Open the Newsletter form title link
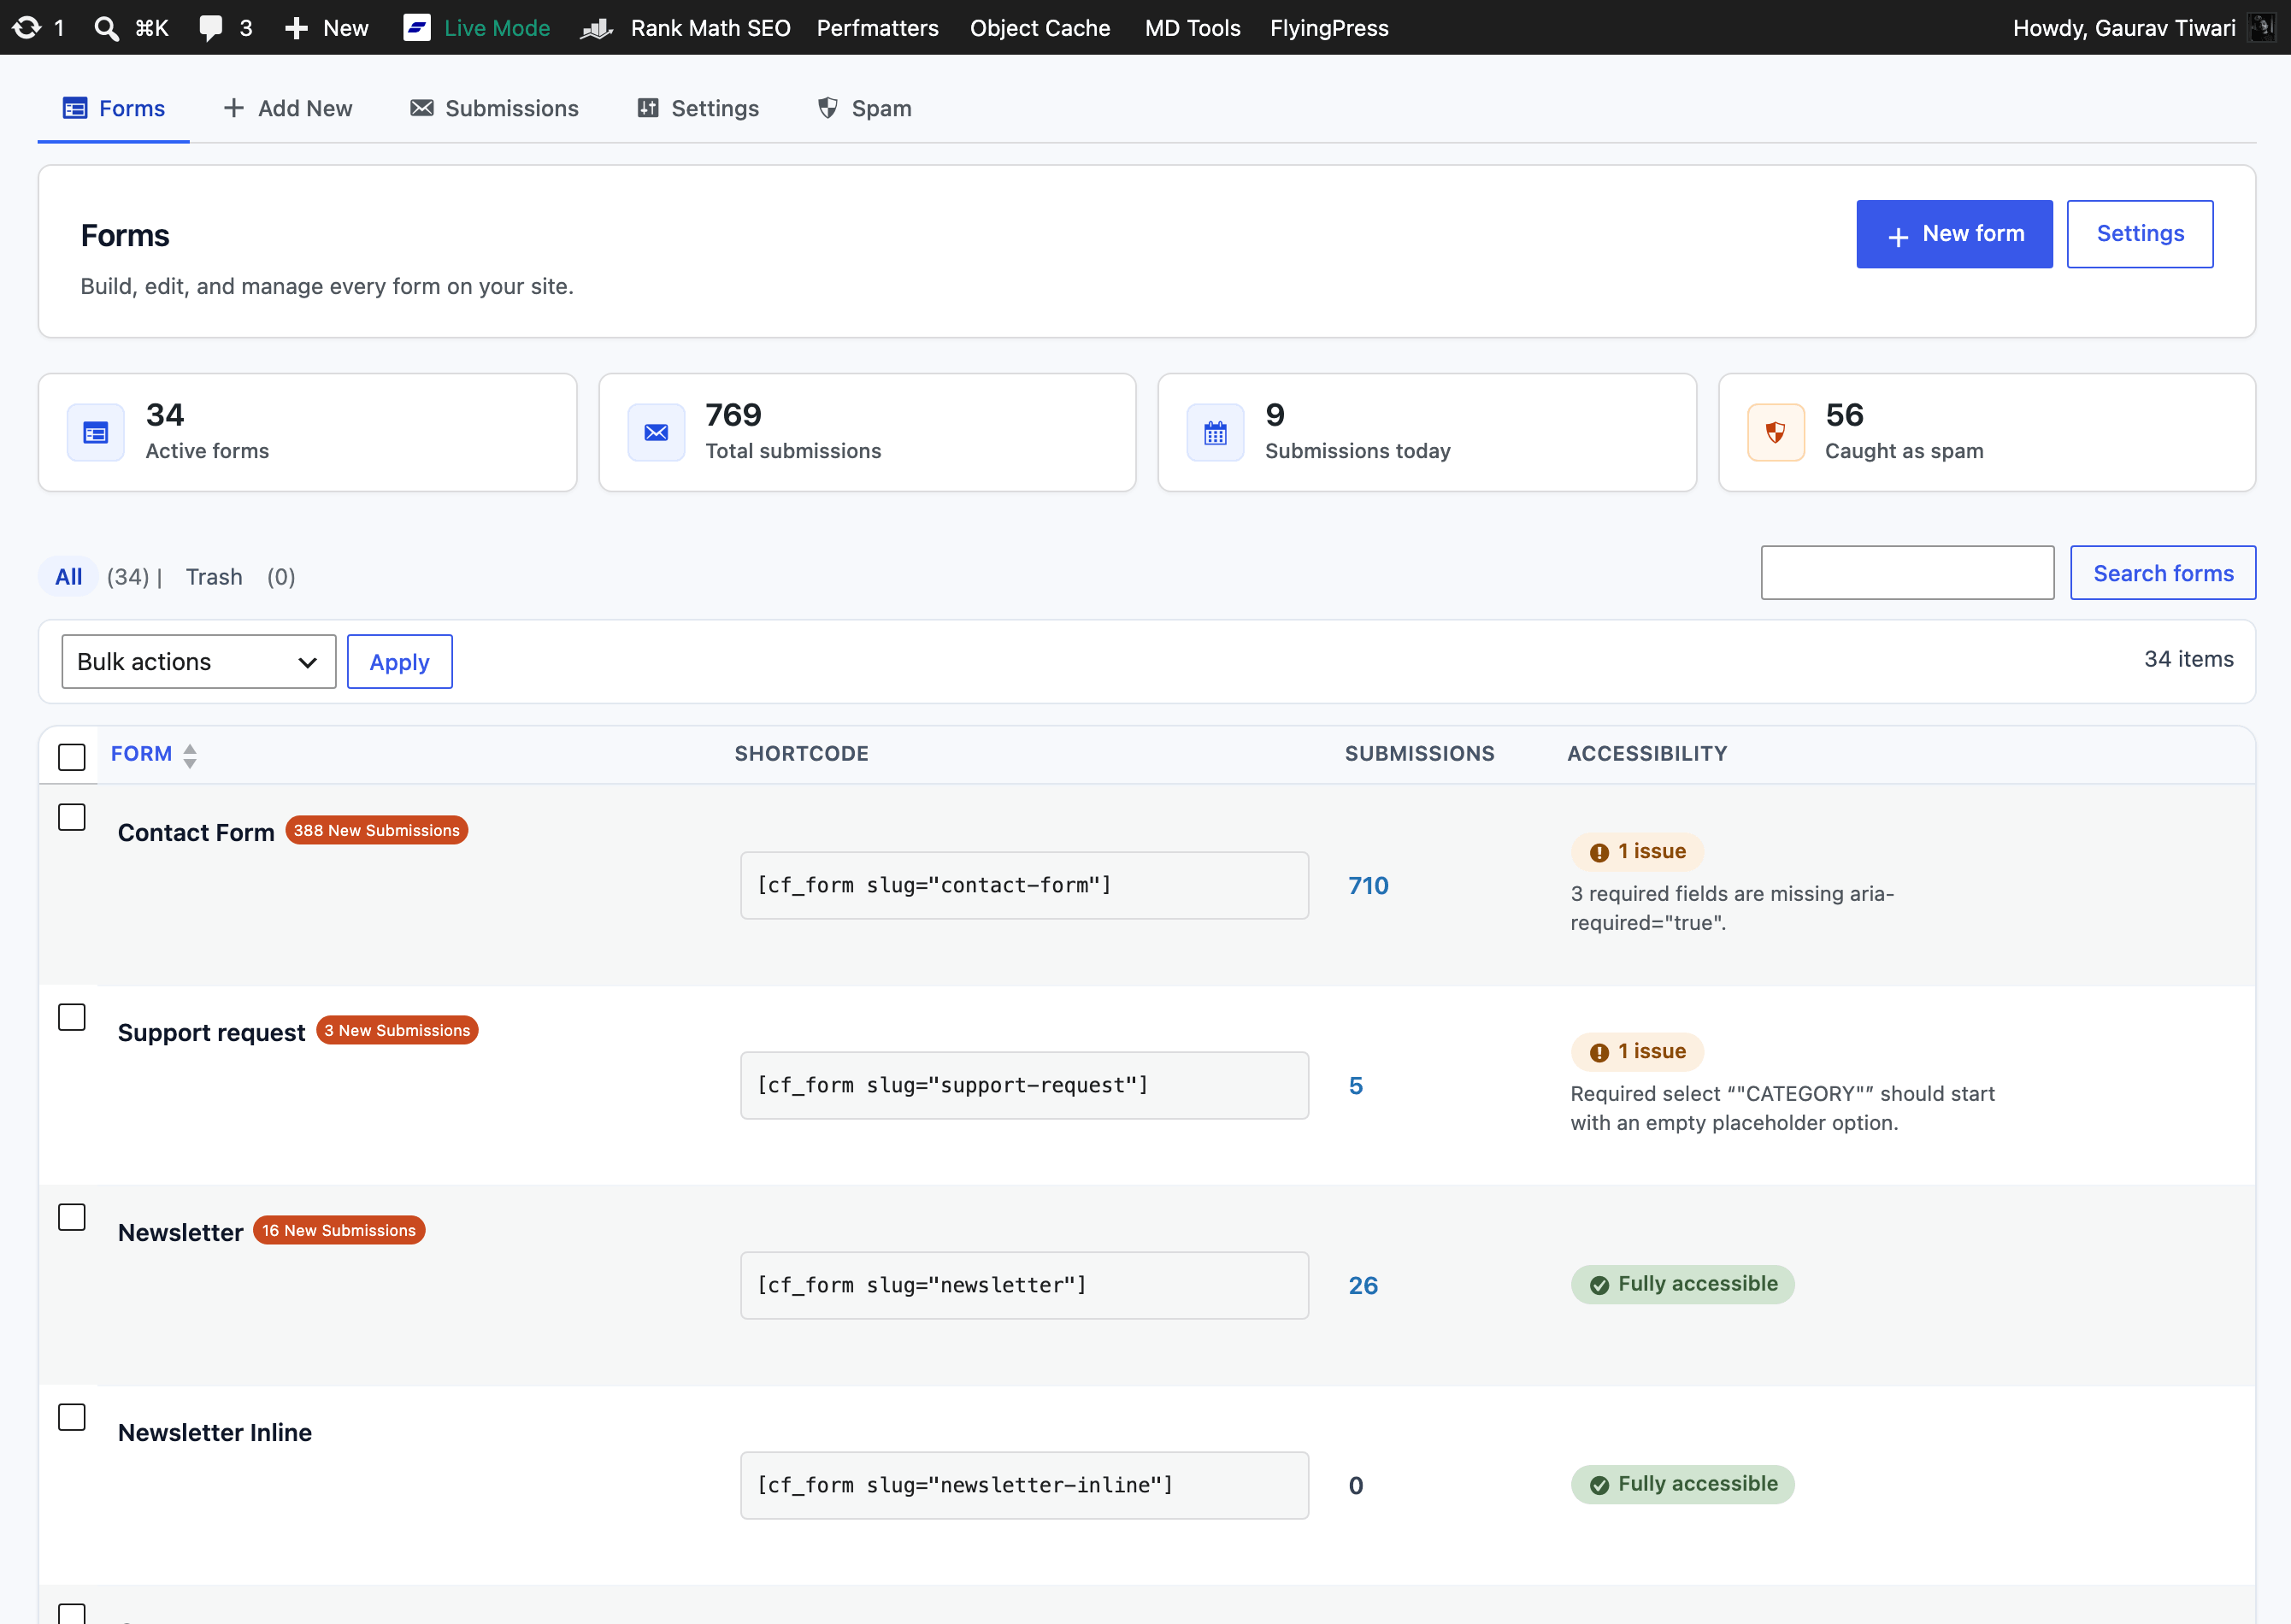 point(180,1232)
